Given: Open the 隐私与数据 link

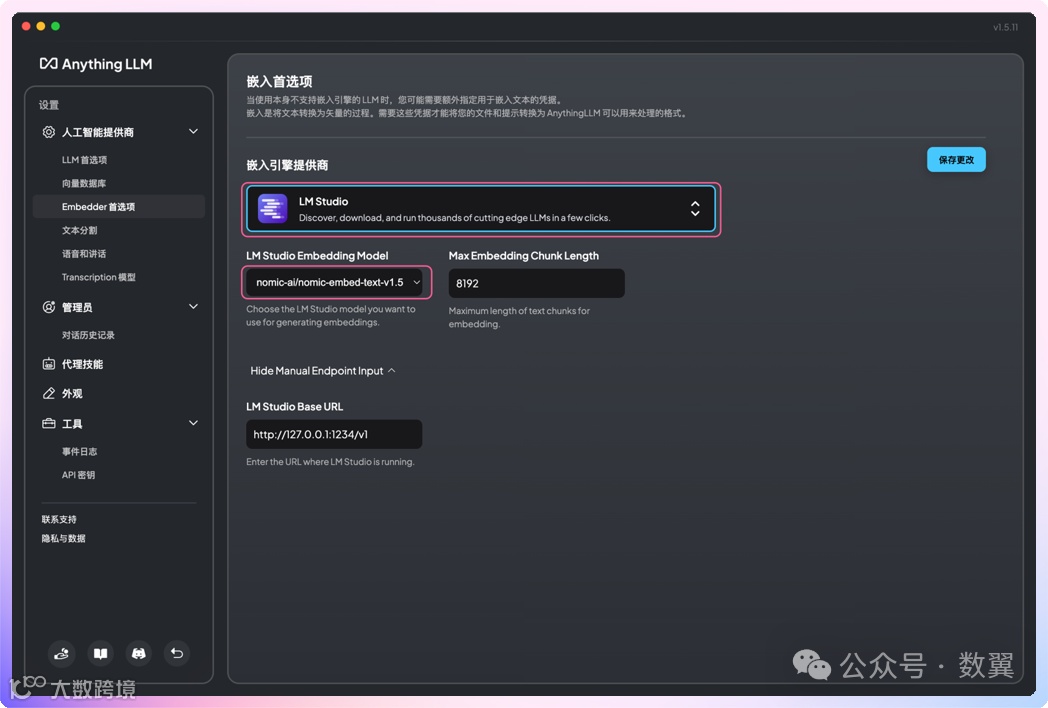Looking at the screenshot, I should click(x=63, y=538).
